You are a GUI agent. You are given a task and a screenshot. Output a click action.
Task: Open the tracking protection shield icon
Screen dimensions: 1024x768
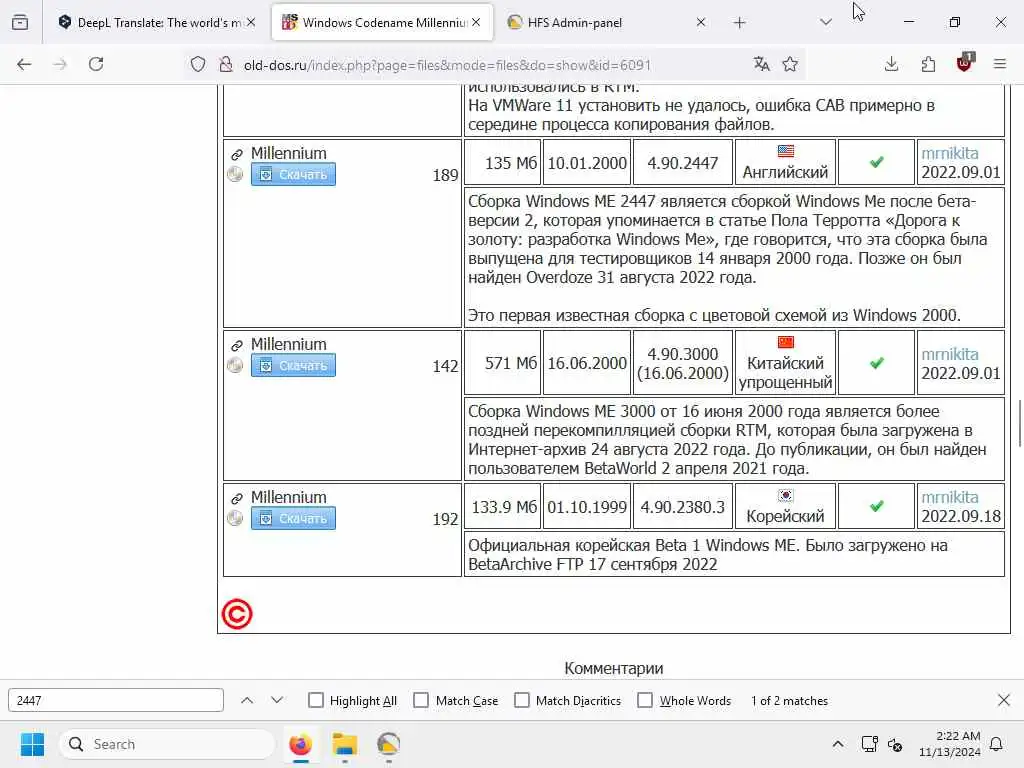coord(198,64)
